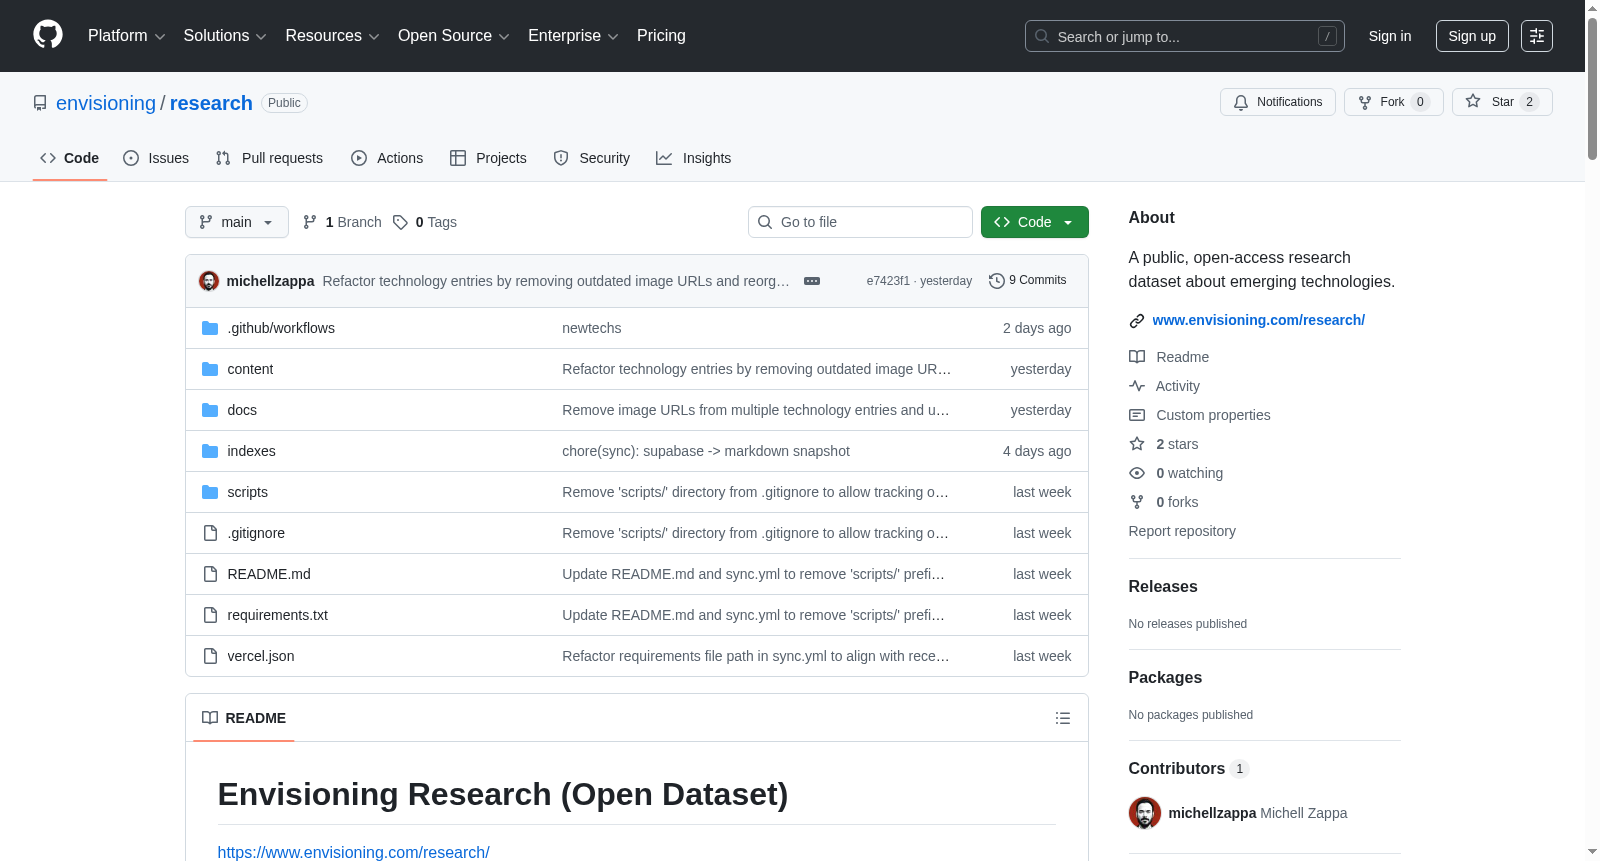Click the .github/workflows folder icon
The image size is (1600, 861).
pos(210,328)
